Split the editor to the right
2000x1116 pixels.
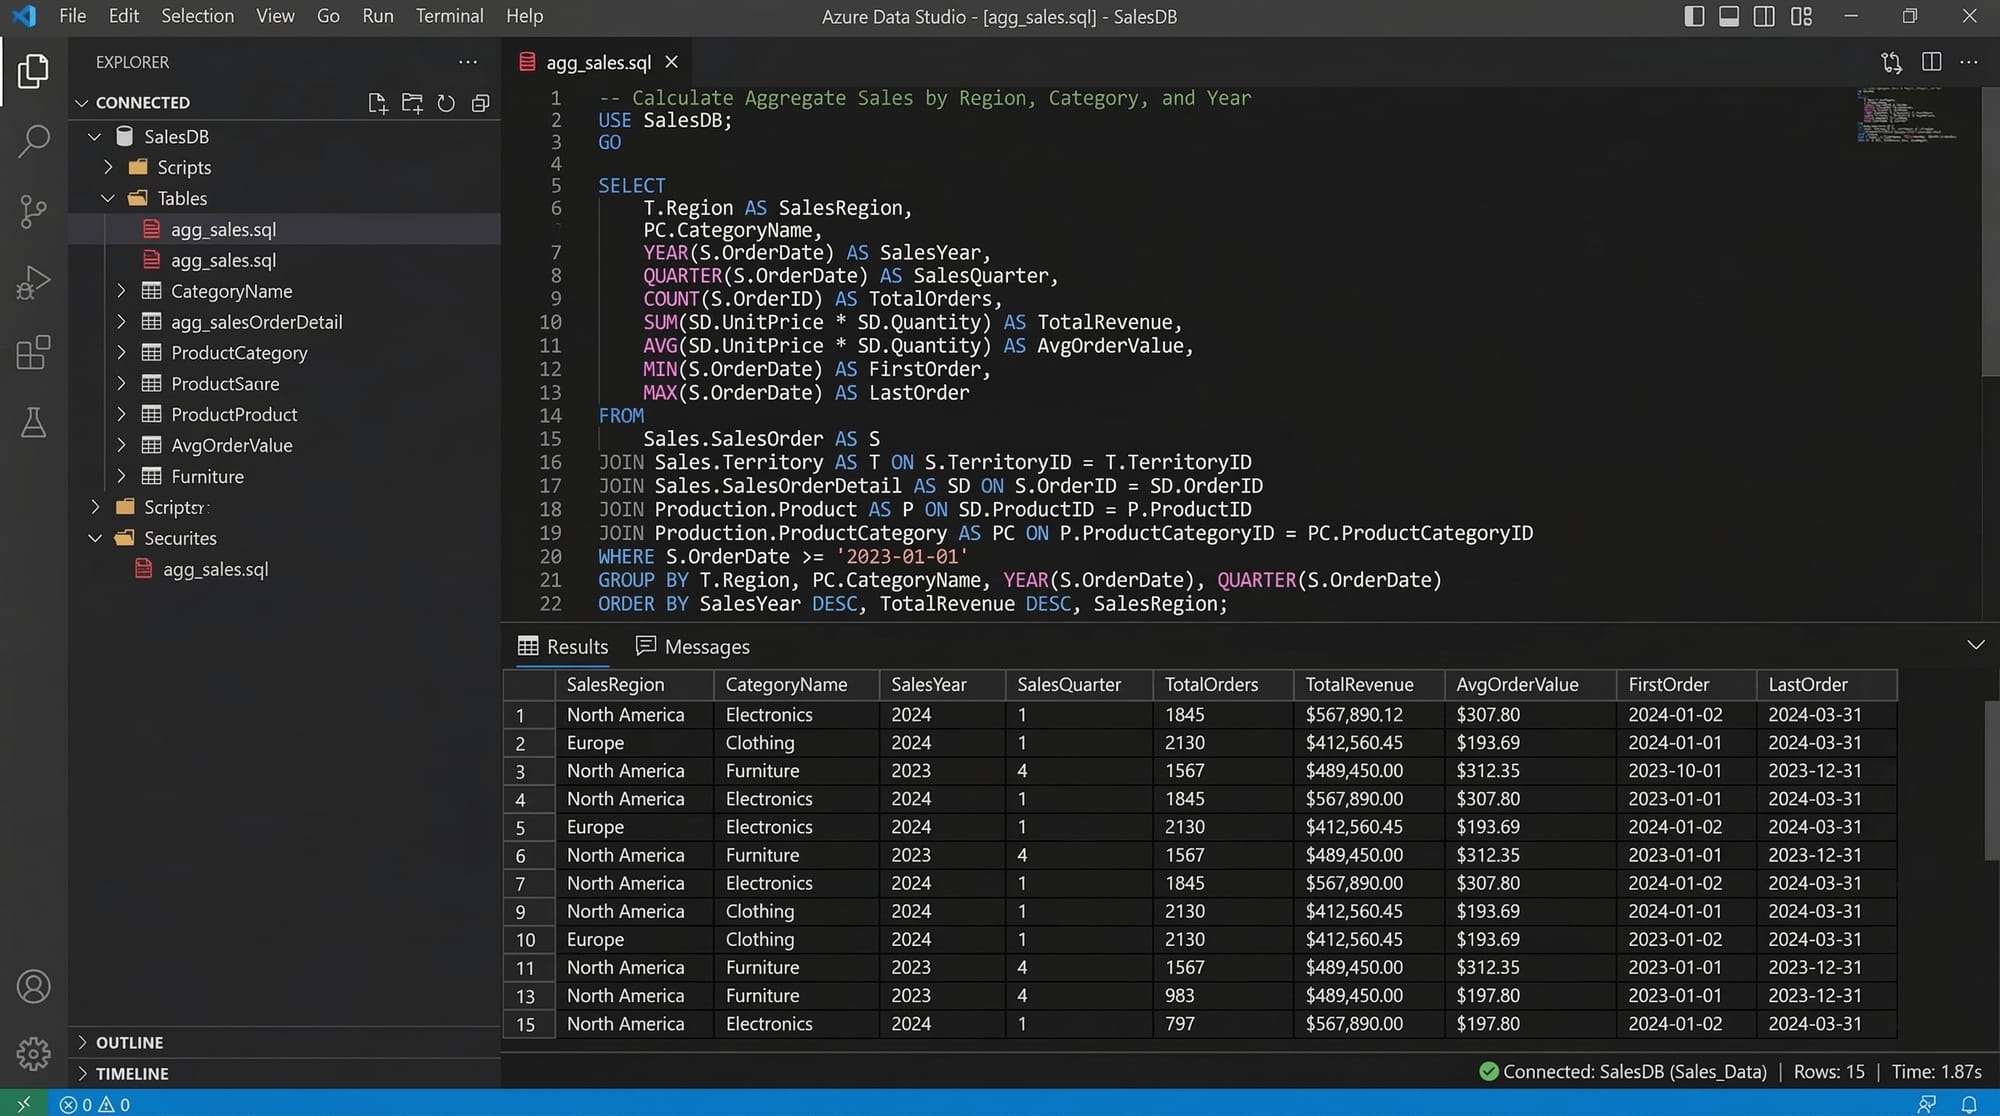1931,62
